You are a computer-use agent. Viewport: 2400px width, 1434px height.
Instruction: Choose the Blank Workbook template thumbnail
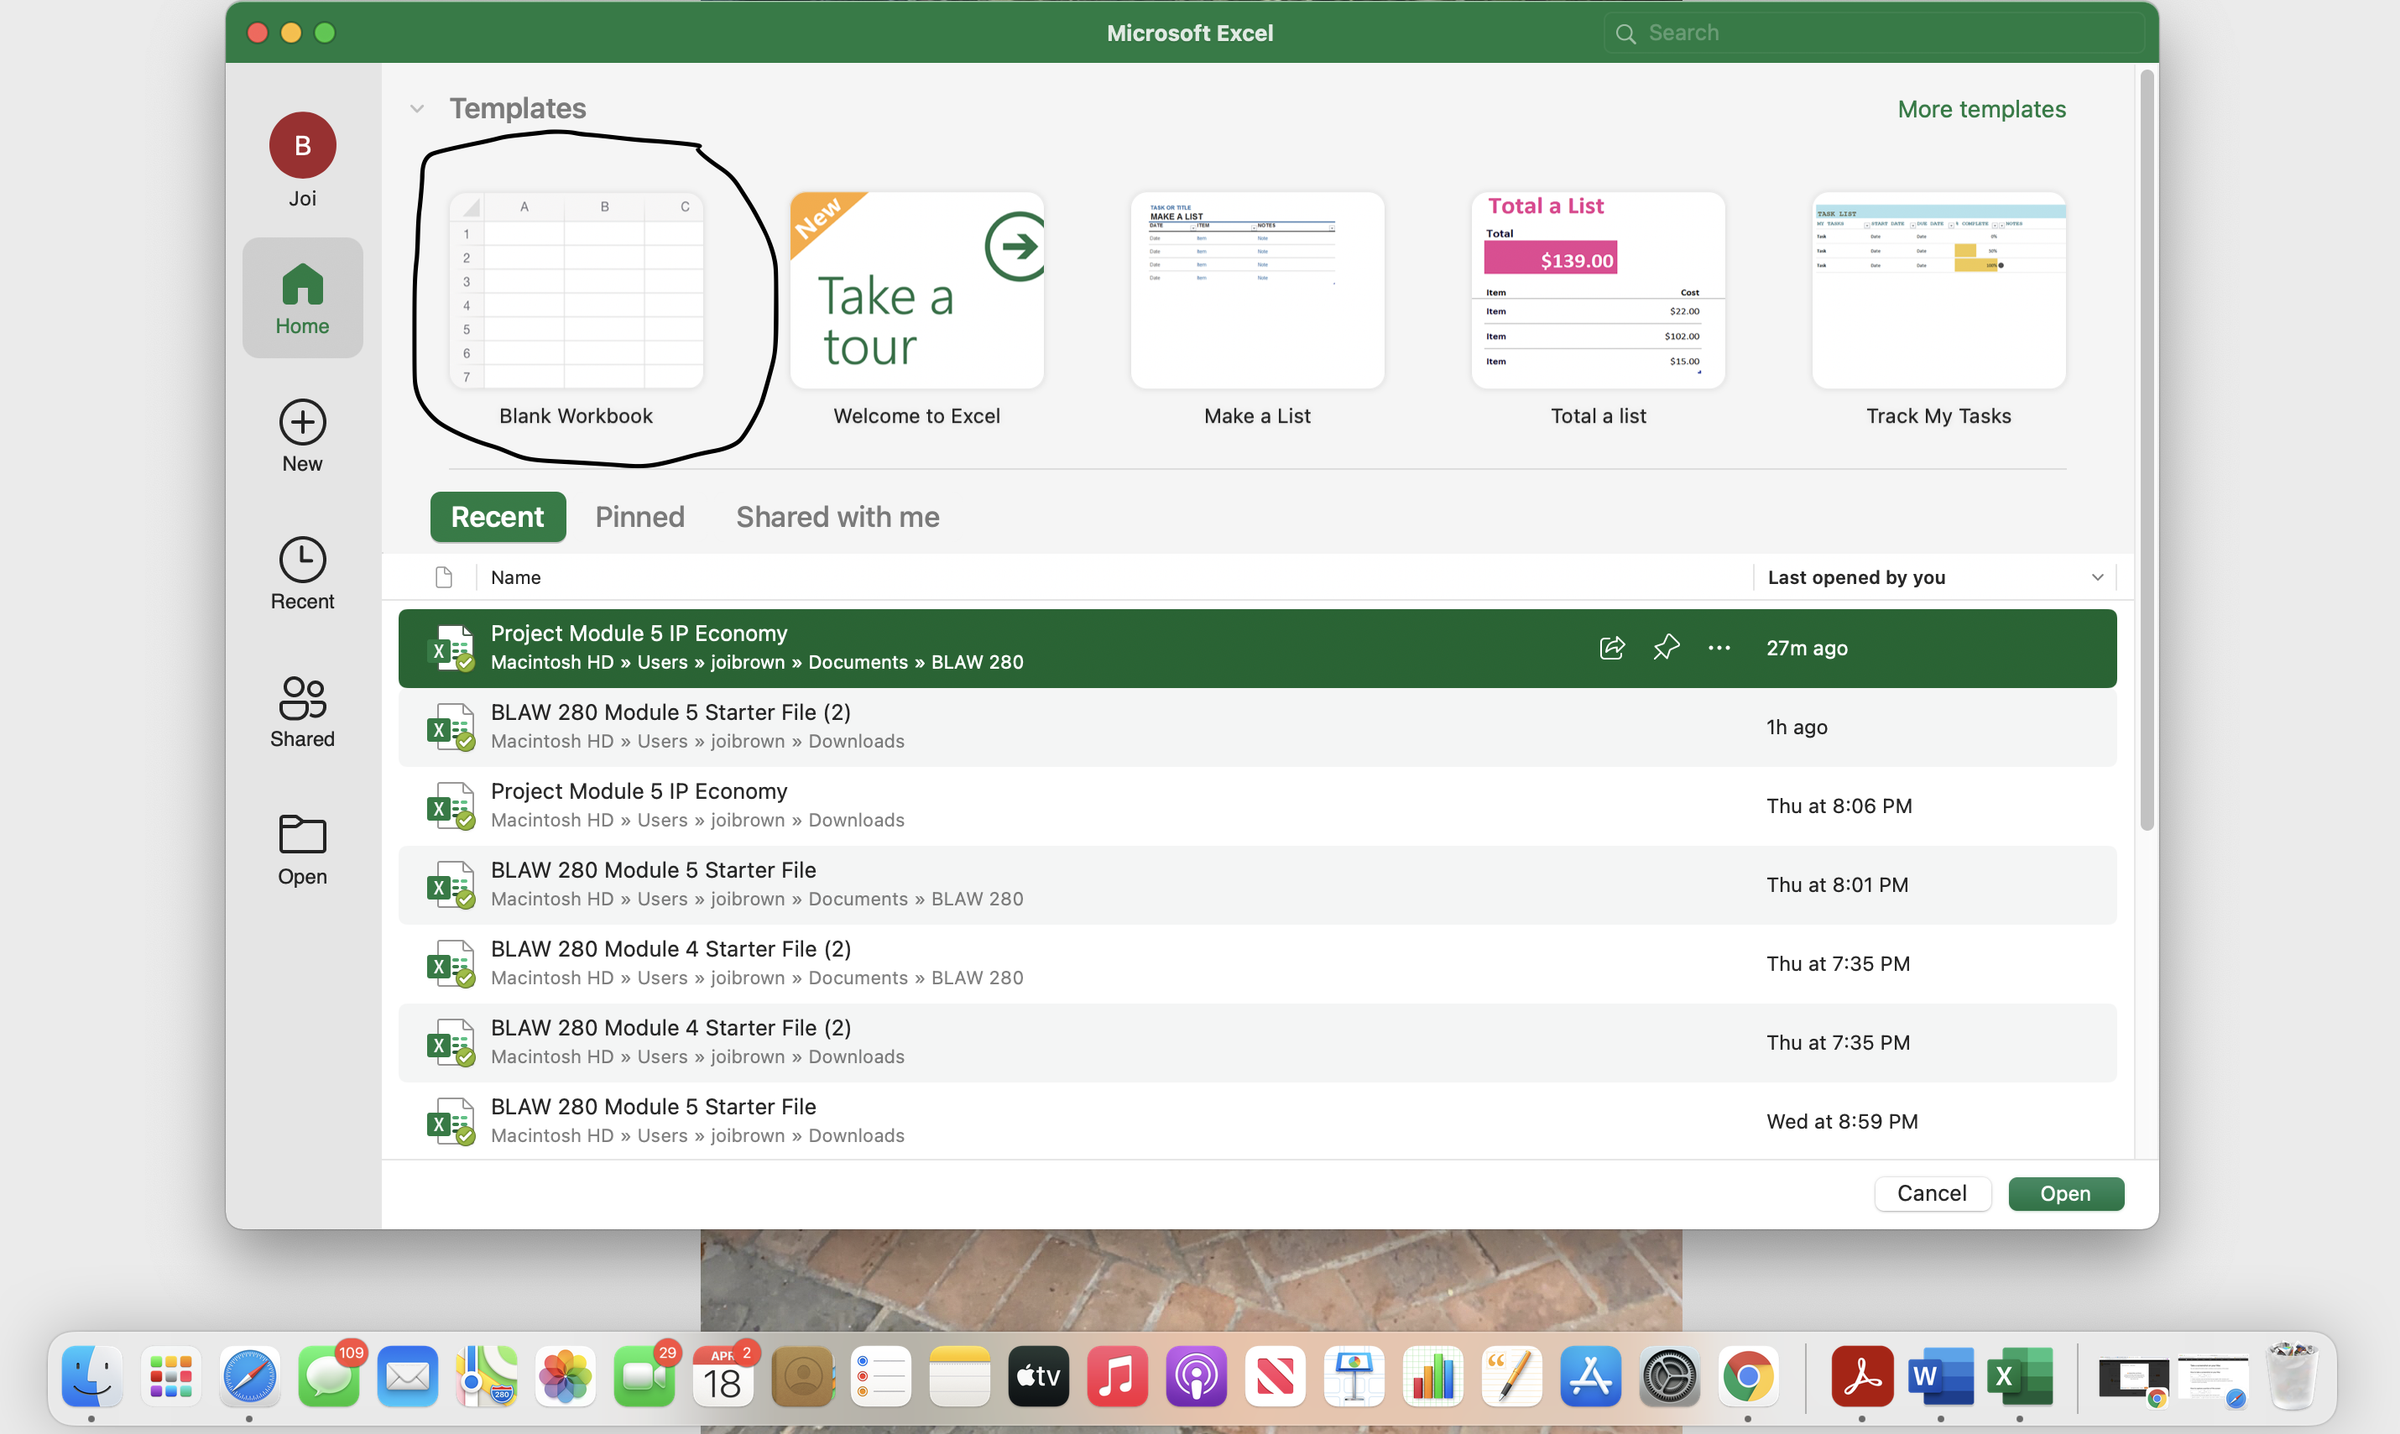click(x=576, y=290)
